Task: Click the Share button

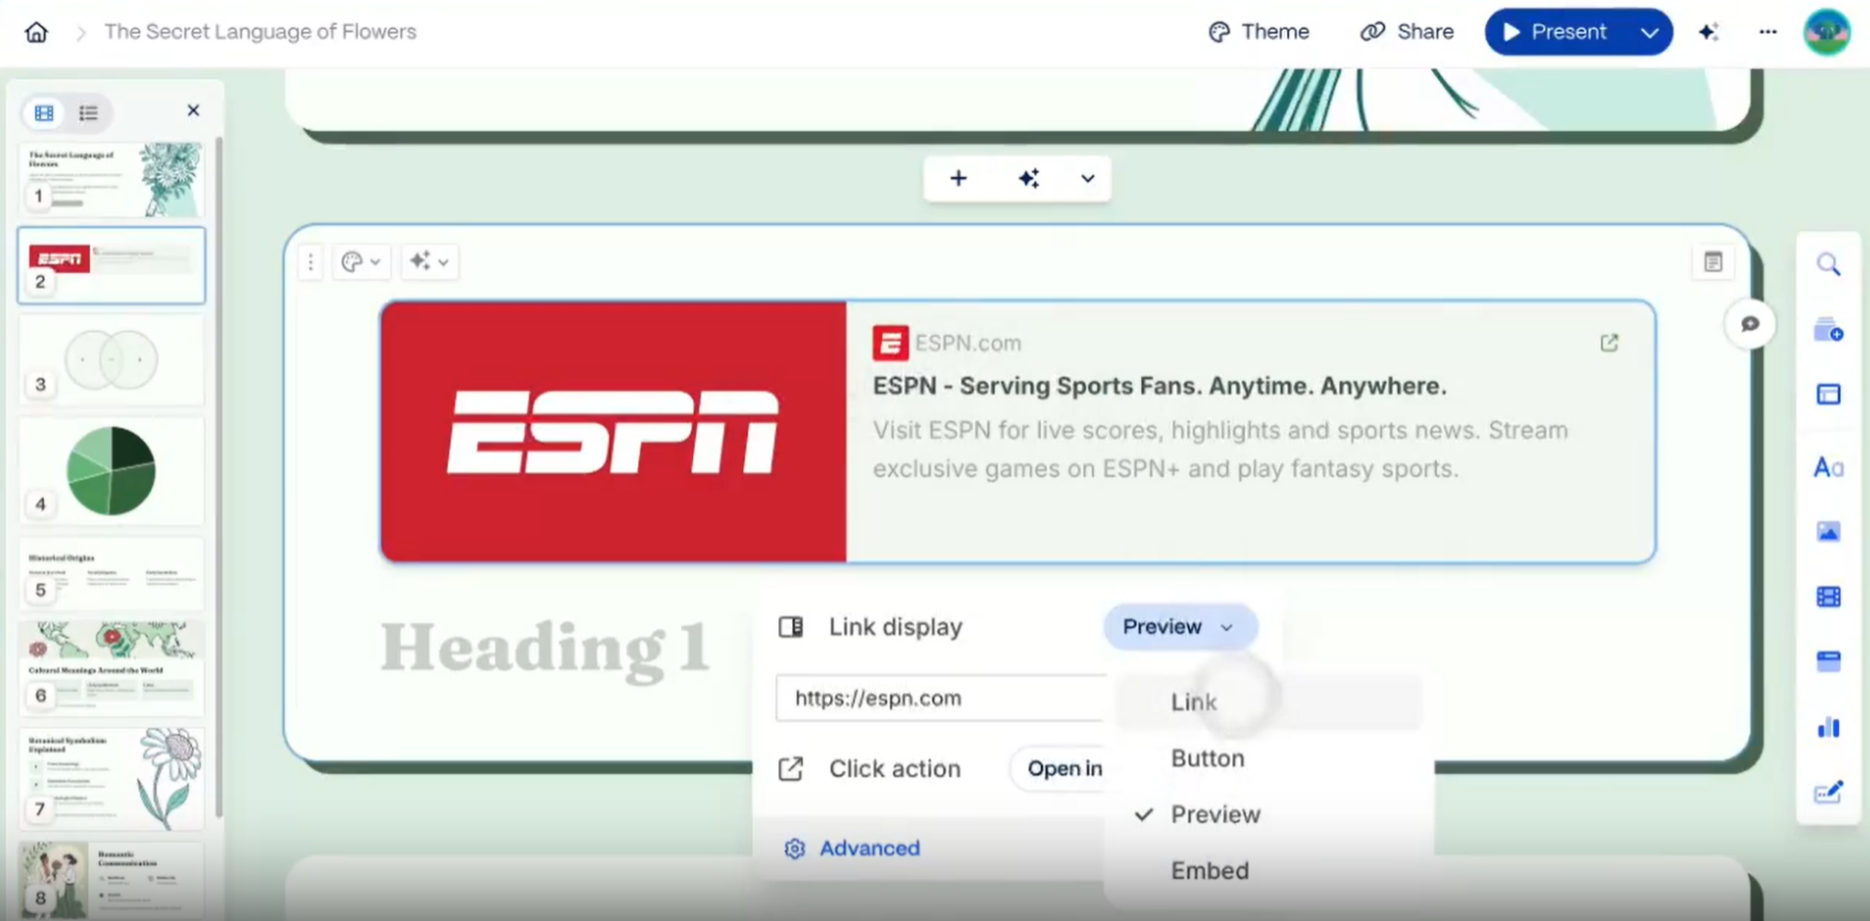Action: coord(1407,32)
